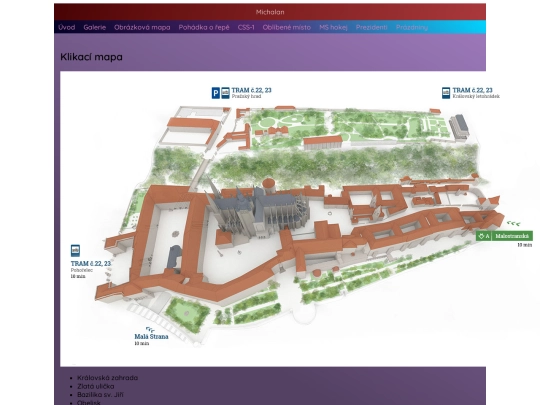Click the gray cathedral on the map
The image size is (540, 405).
point(257,210)
